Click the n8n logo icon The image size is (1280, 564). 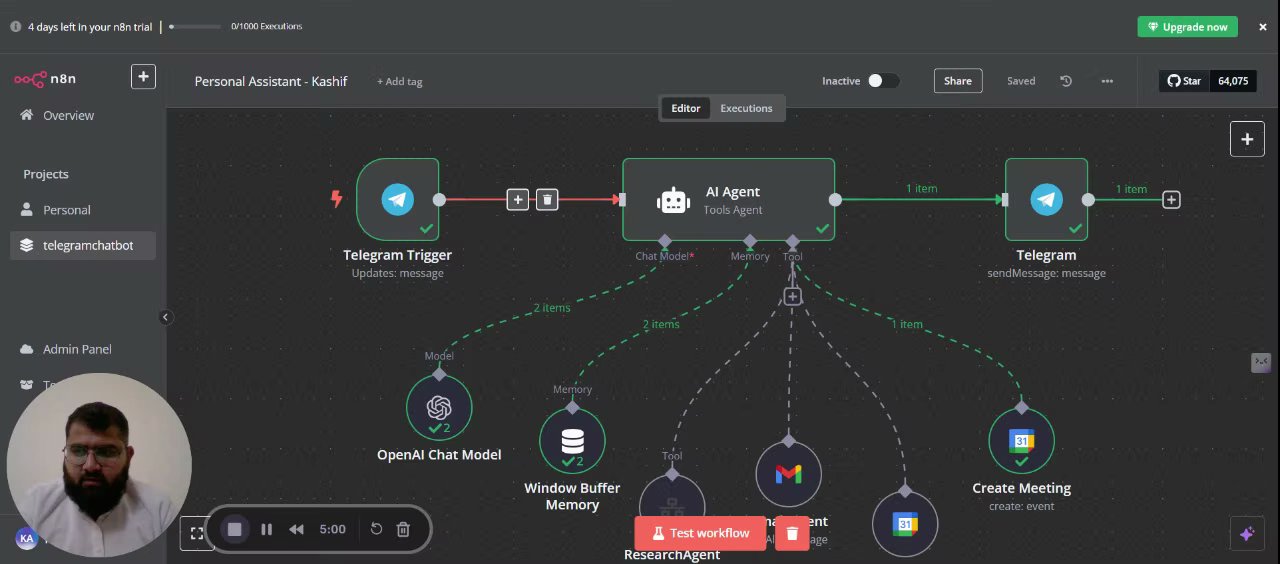point(30,79)
